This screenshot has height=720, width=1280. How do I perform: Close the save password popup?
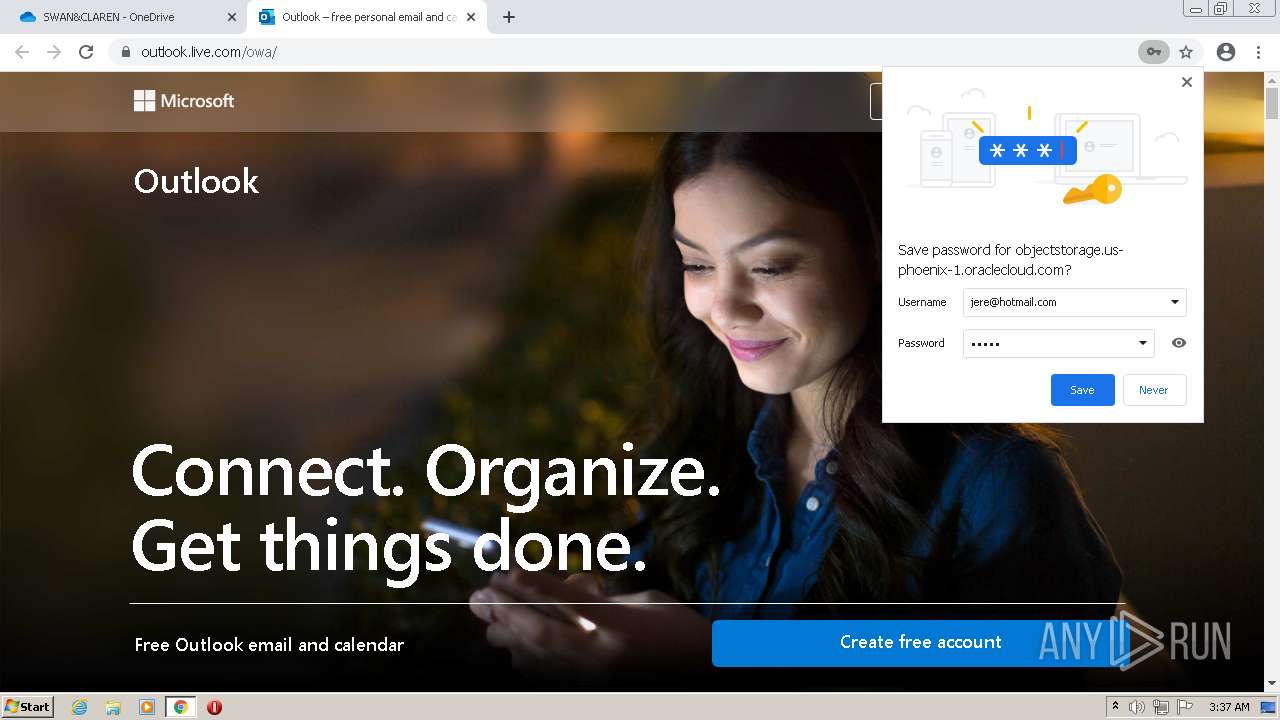(1187, 82)
